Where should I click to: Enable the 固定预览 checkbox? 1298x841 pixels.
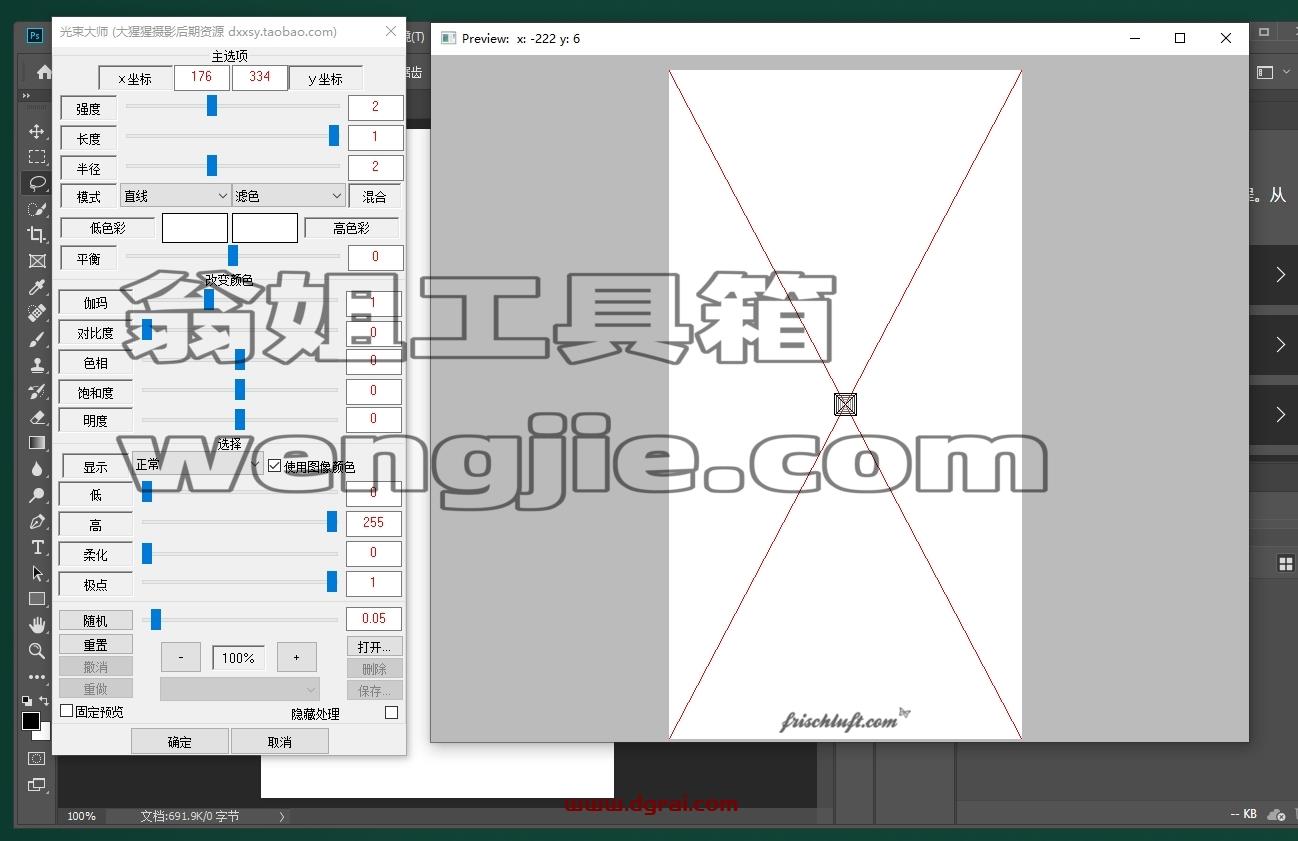67,711
